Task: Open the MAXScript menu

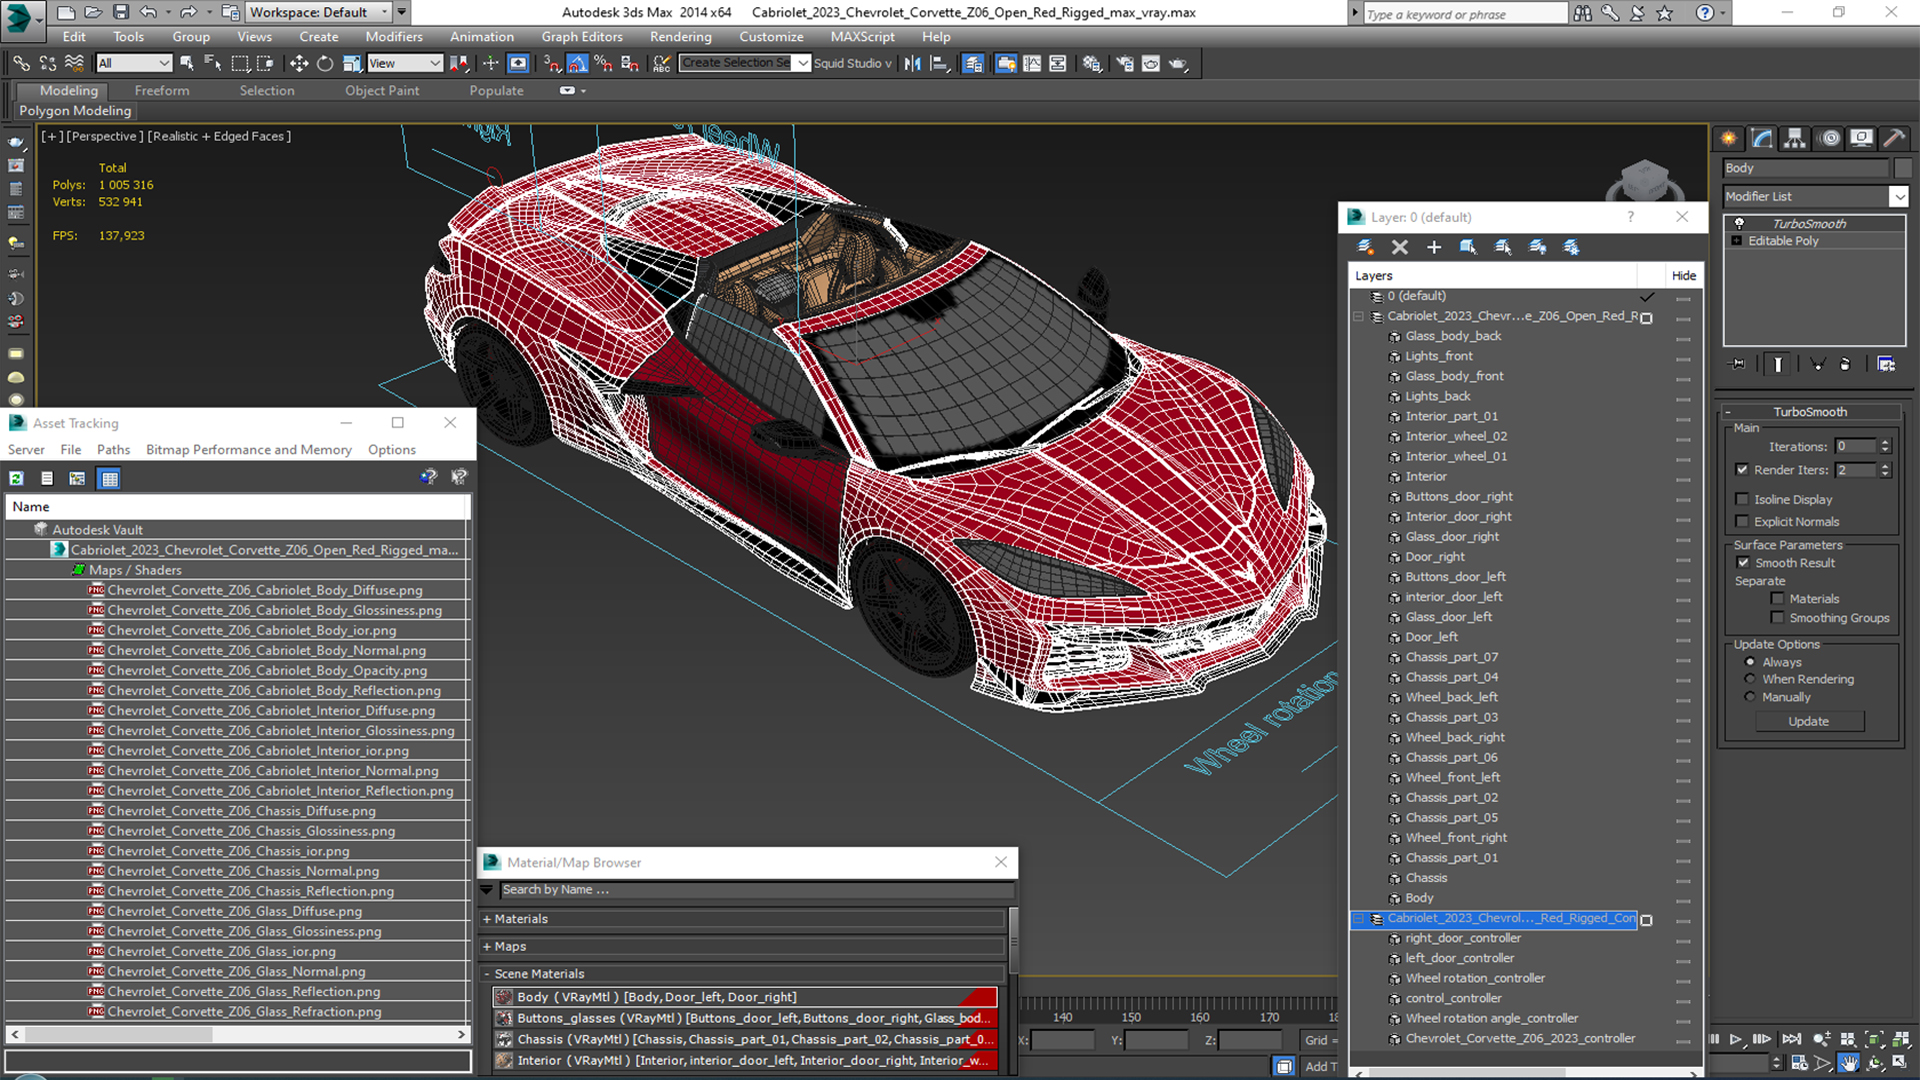Action: point(862,37)
